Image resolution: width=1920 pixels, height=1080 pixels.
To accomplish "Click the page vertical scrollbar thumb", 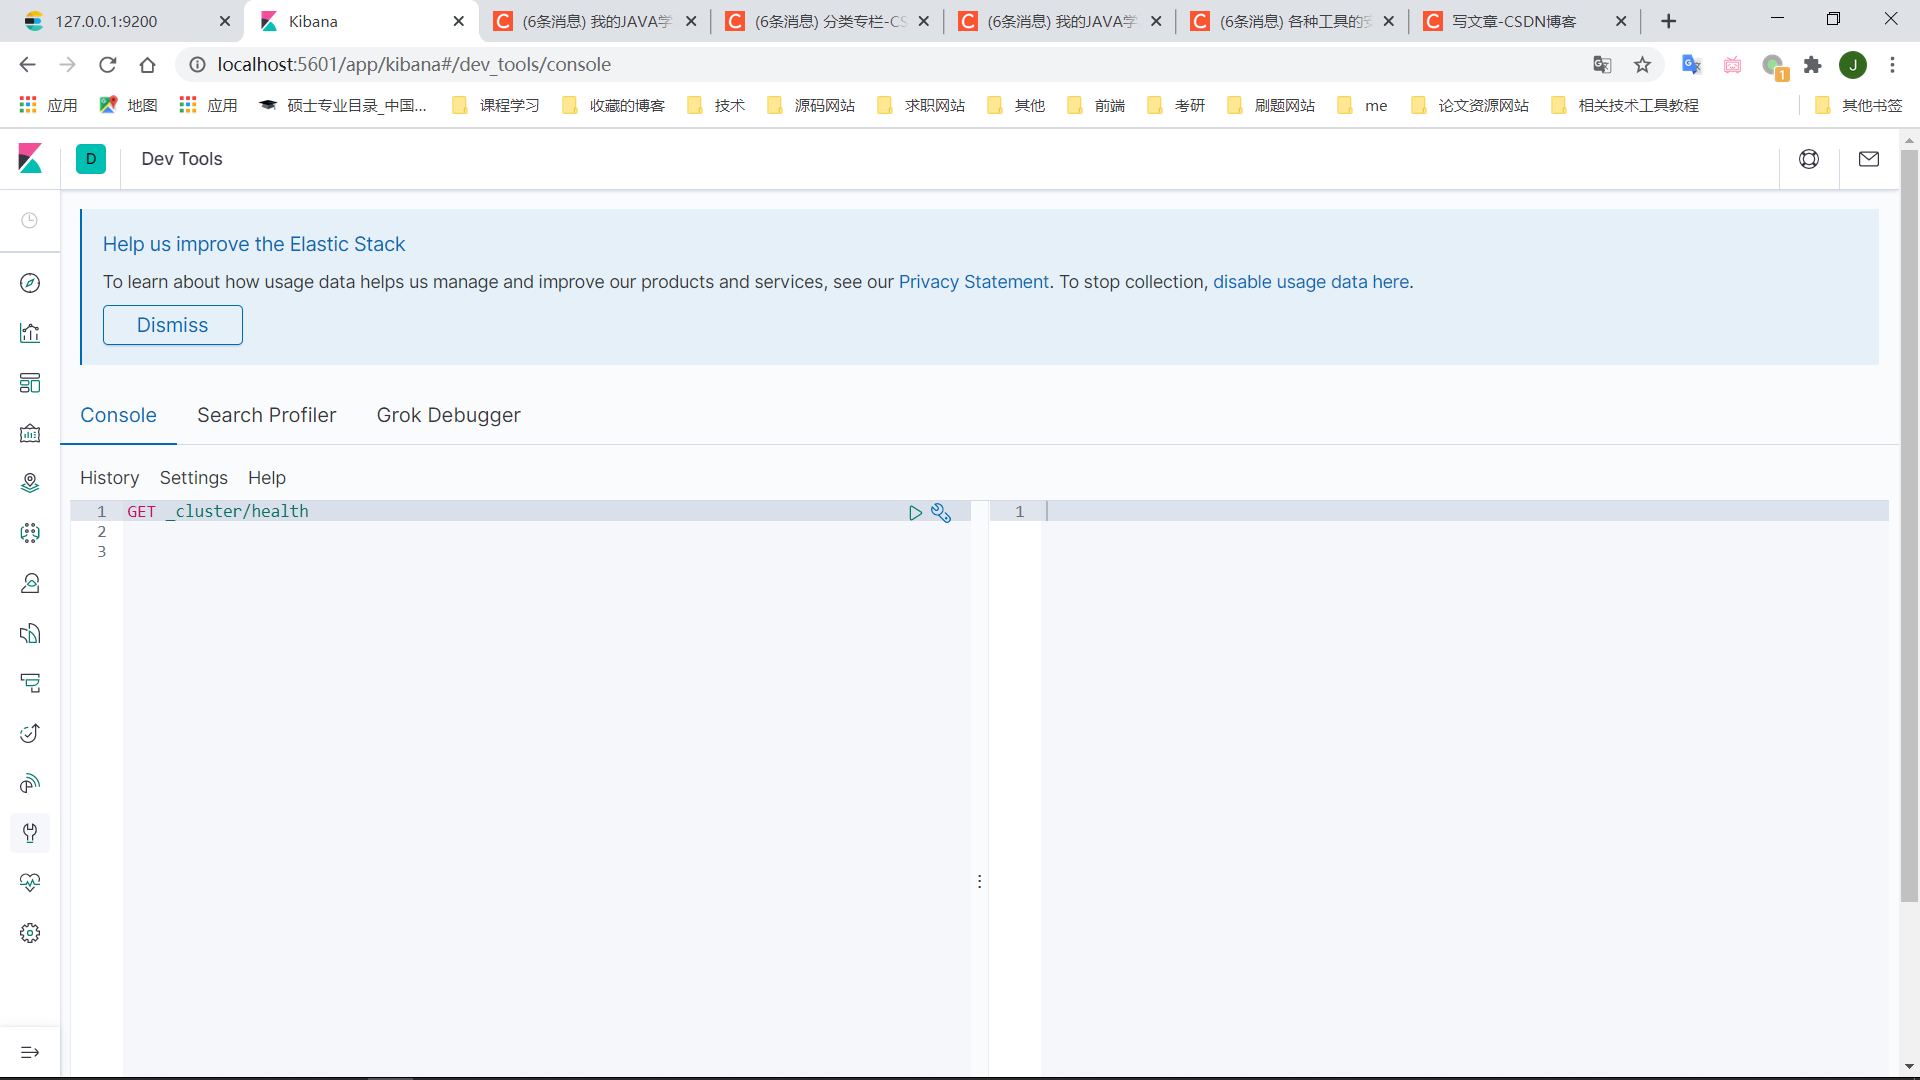I will coord(1909,525).
